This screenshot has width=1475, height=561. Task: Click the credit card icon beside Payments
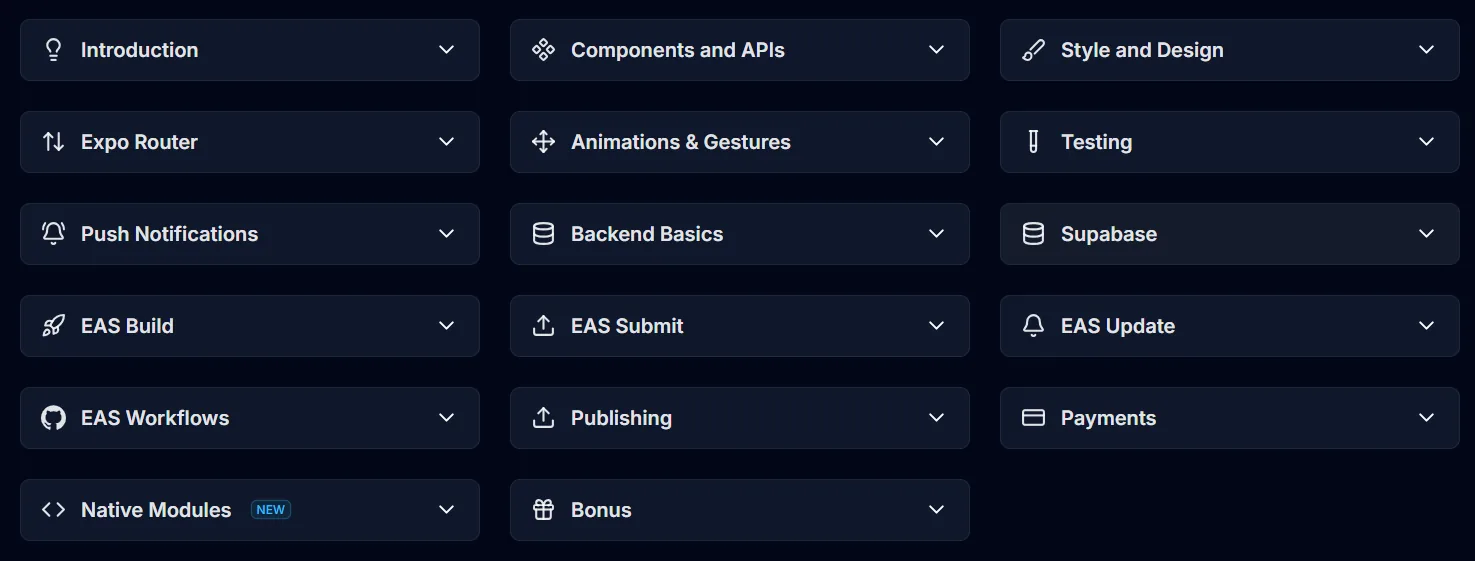[1033, 418]
